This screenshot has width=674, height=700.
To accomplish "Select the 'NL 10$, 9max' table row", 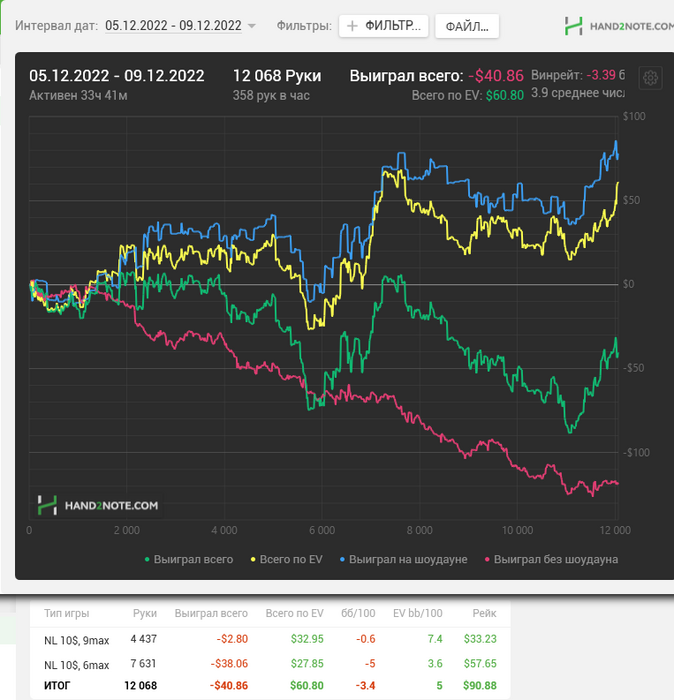I will [270, 639].
